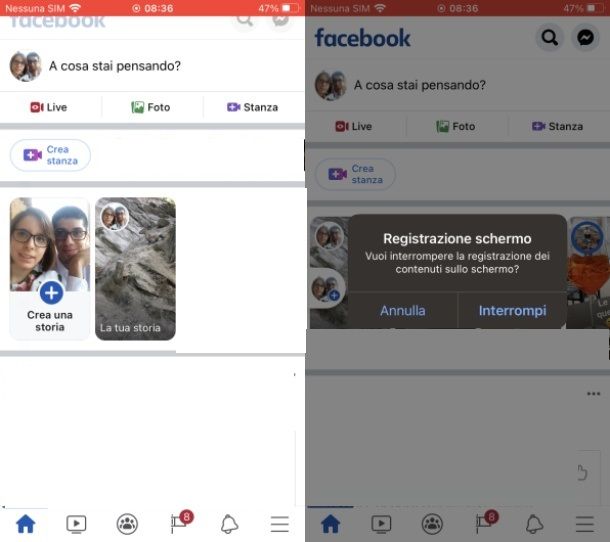Image resolution: width=610 pixels, height=542 pixels.
Task: Tap Crea stanza pill in the left screen
Action: (50, 155)
